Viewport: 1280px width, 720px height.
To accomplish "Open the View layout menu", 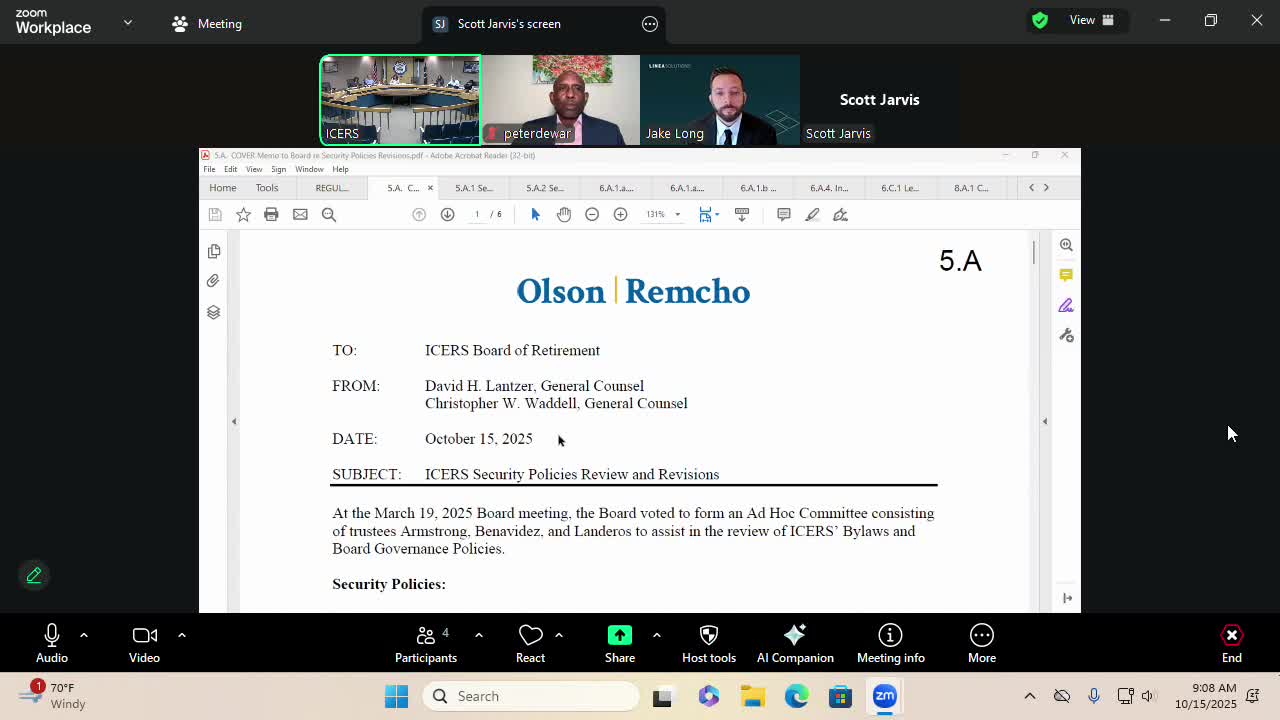I will pyautogui.click(x=1092, y=20).
